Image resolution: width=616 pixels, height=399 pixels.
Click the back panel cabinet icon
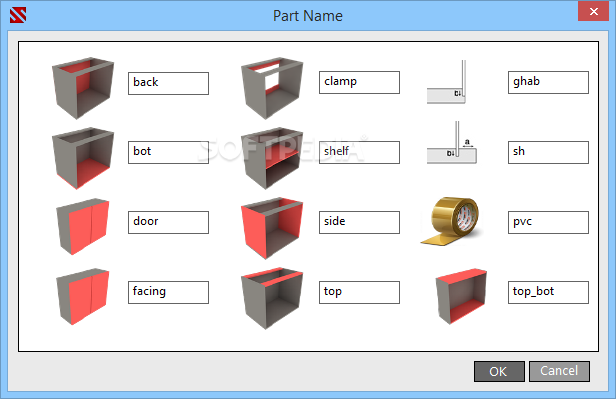click(x=83, y=88)
